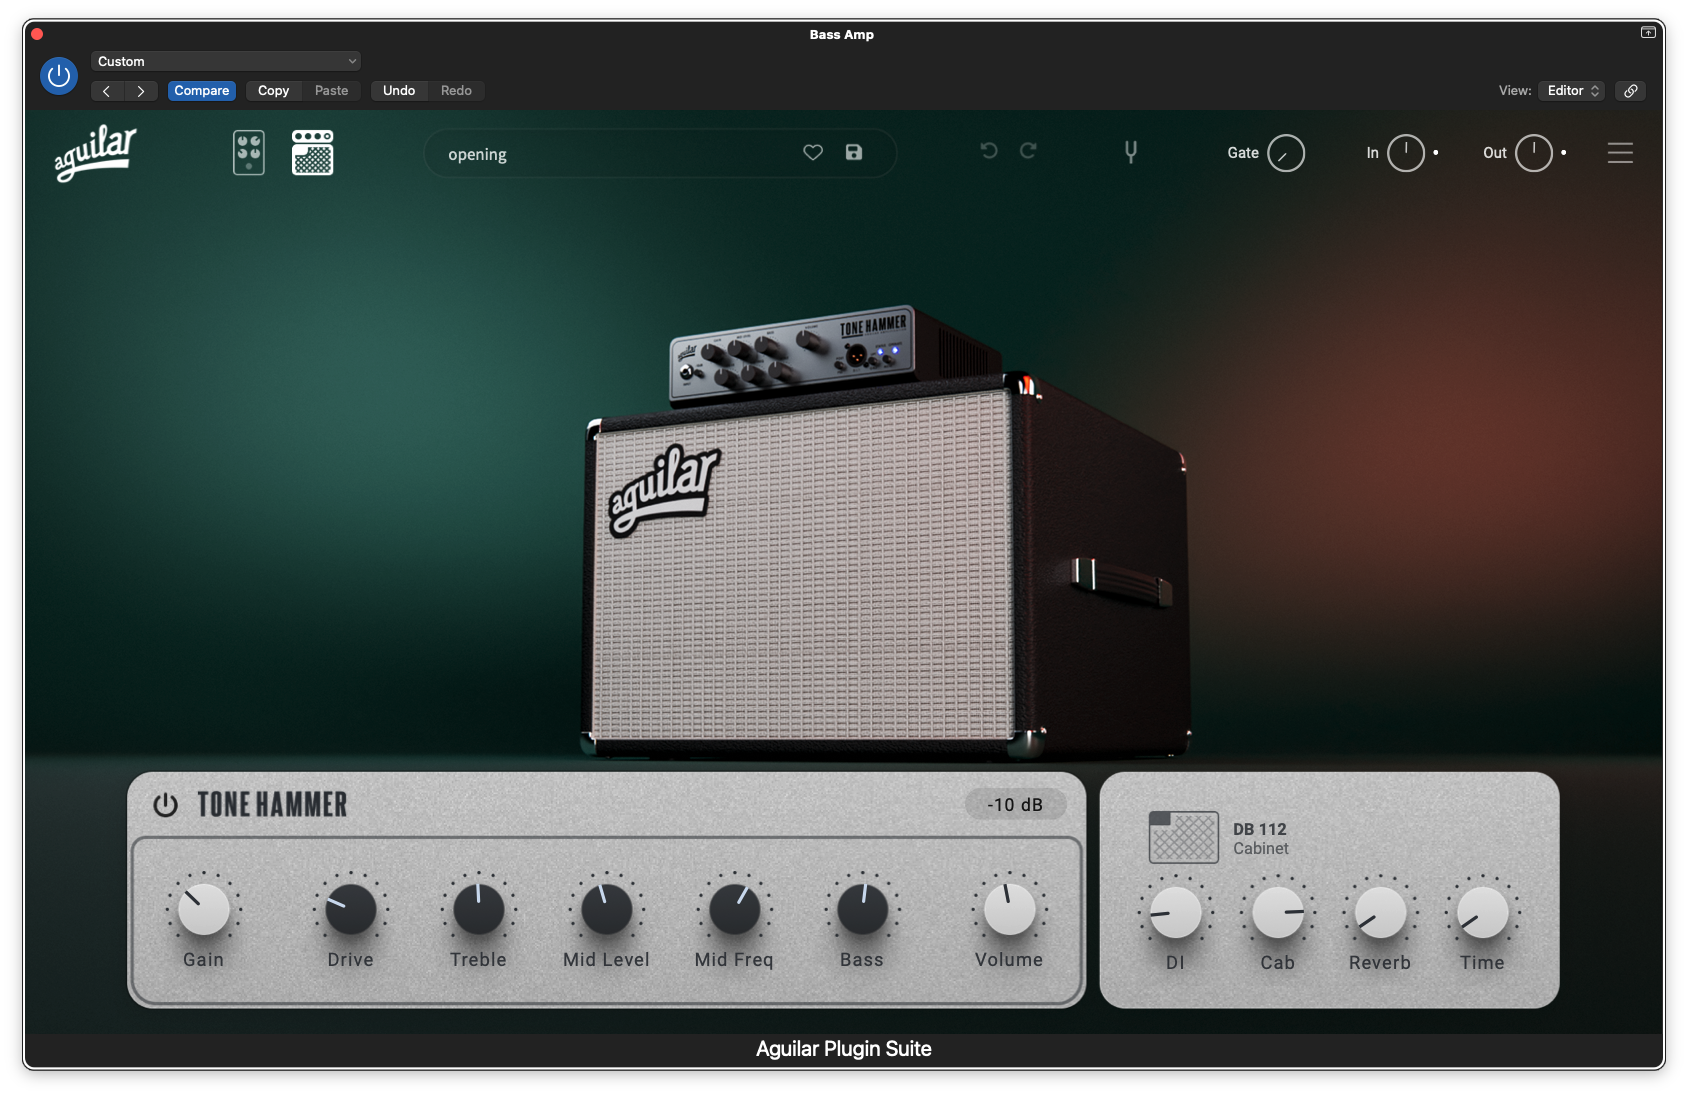Click the Copy button
This screenshot has width=1688, height=1097.
(273, 91)
